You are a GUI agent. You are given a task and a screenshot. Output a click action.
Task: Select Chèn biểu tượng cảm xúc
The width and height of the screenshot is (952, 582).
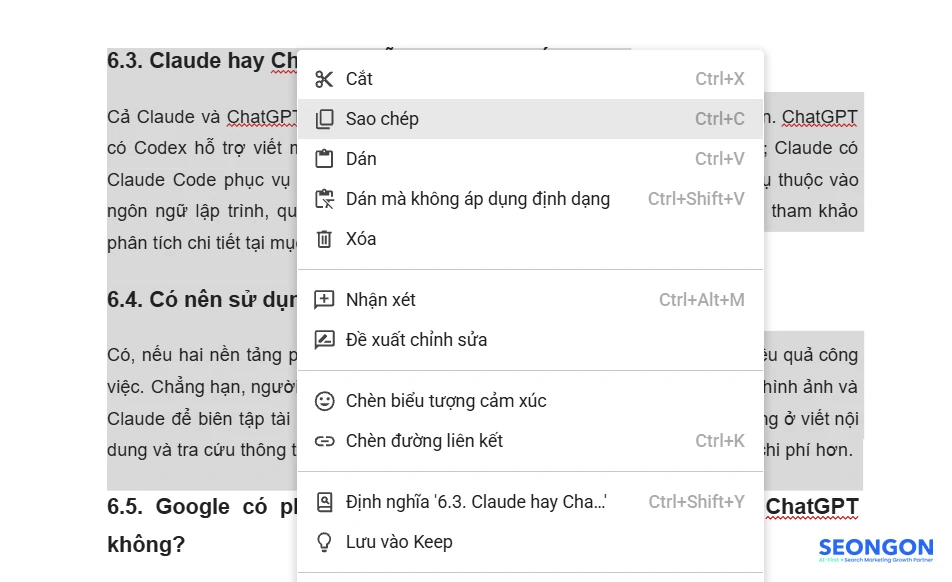(530, 401)
